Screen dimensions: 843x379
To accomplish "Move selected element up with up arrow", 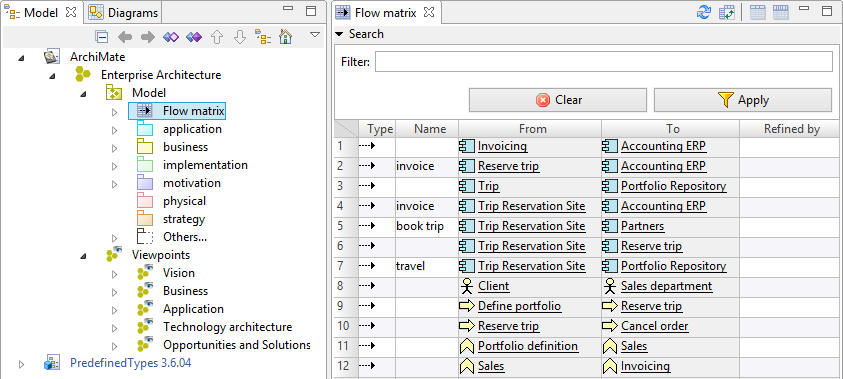I will point(217,37).
